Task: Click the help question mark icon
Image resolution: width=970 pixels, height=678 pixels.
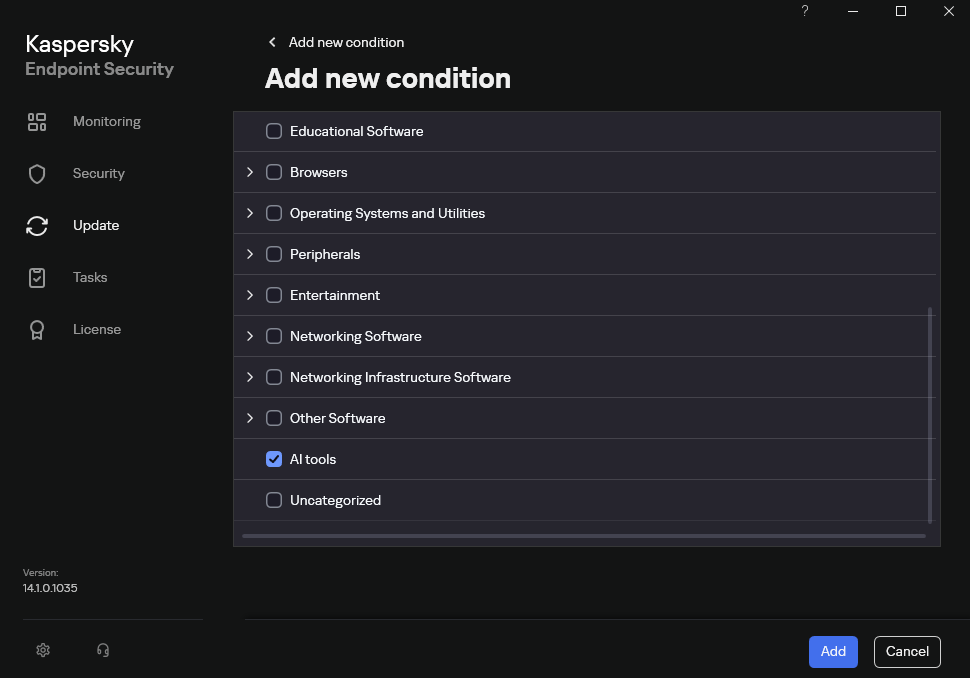Action: pyautogui.click(x=805, y=11)
